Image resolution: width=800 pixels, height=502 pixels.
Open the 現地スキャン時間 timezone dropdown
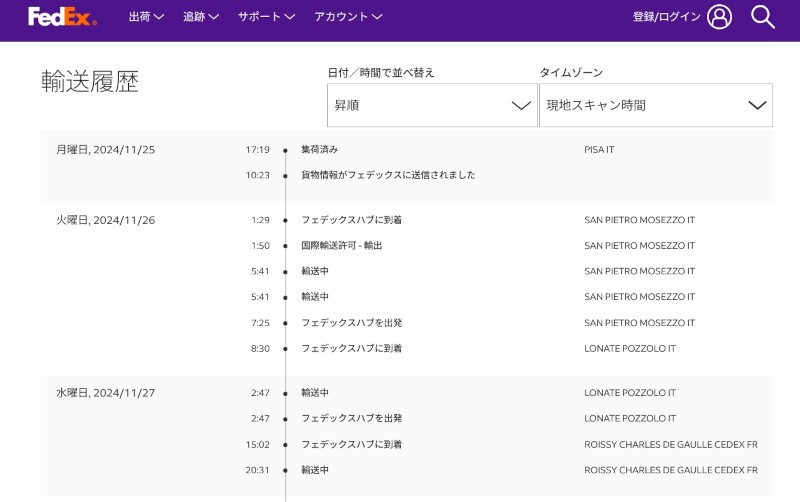656,105
